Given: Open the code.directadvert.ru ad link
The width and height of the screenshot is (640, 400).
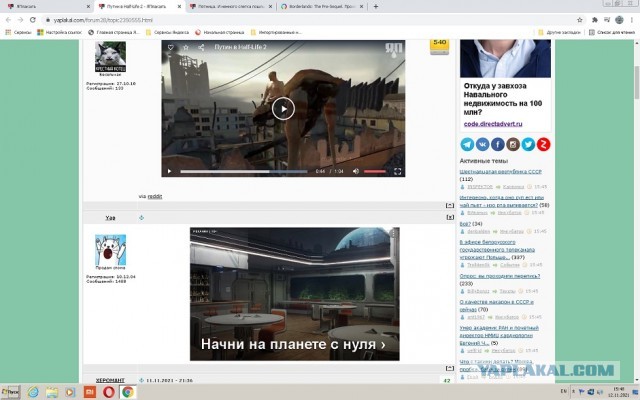Looking at the screenshot, I should pos(493,124).
